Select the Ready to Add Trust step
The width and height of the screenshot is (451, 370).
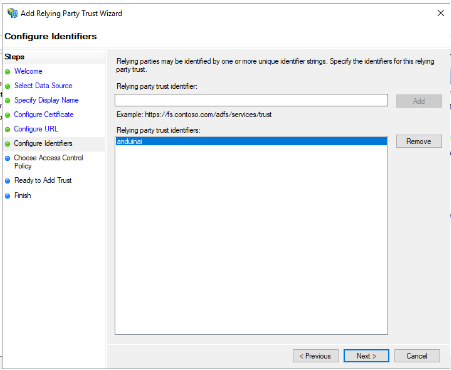coord(43,180)
